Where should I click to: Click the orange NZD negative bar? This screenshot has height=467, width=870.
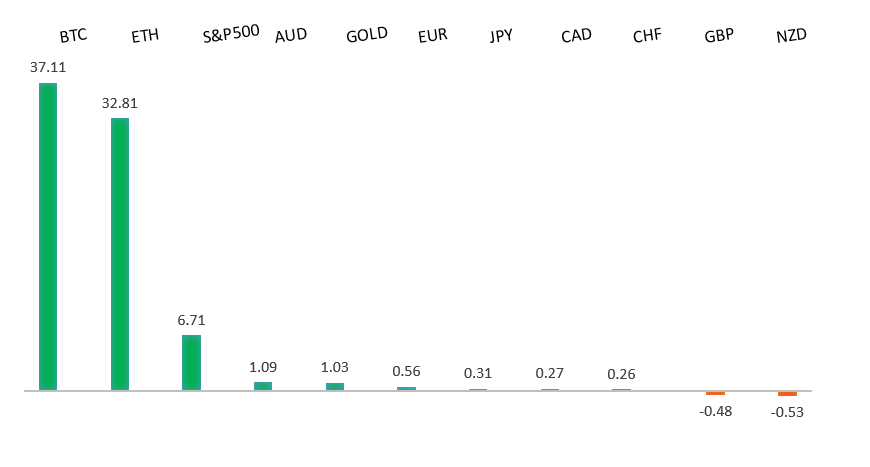pos(788,394)
